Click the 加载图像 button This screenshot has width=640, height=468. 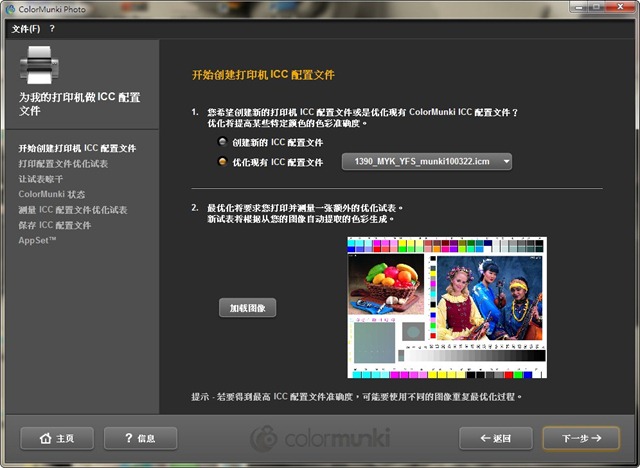click(247, 308)
